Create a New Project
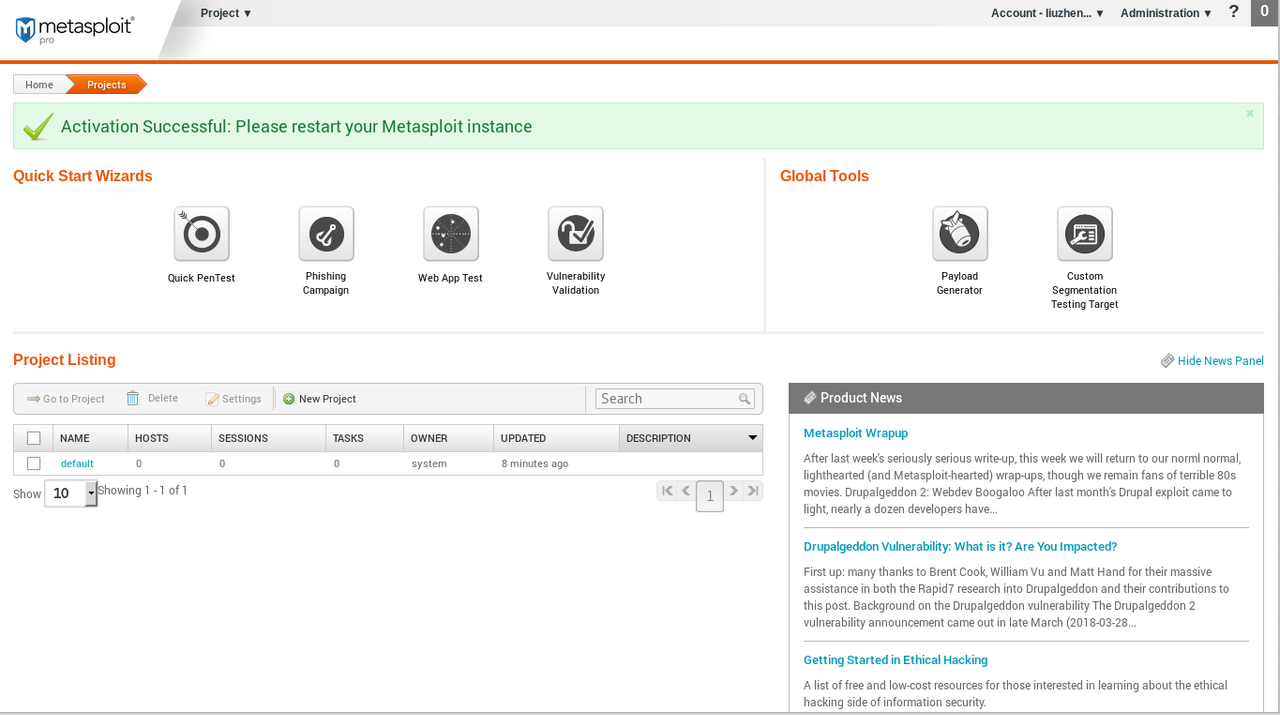Screen dimensions: 1280x715 point(319,399)
